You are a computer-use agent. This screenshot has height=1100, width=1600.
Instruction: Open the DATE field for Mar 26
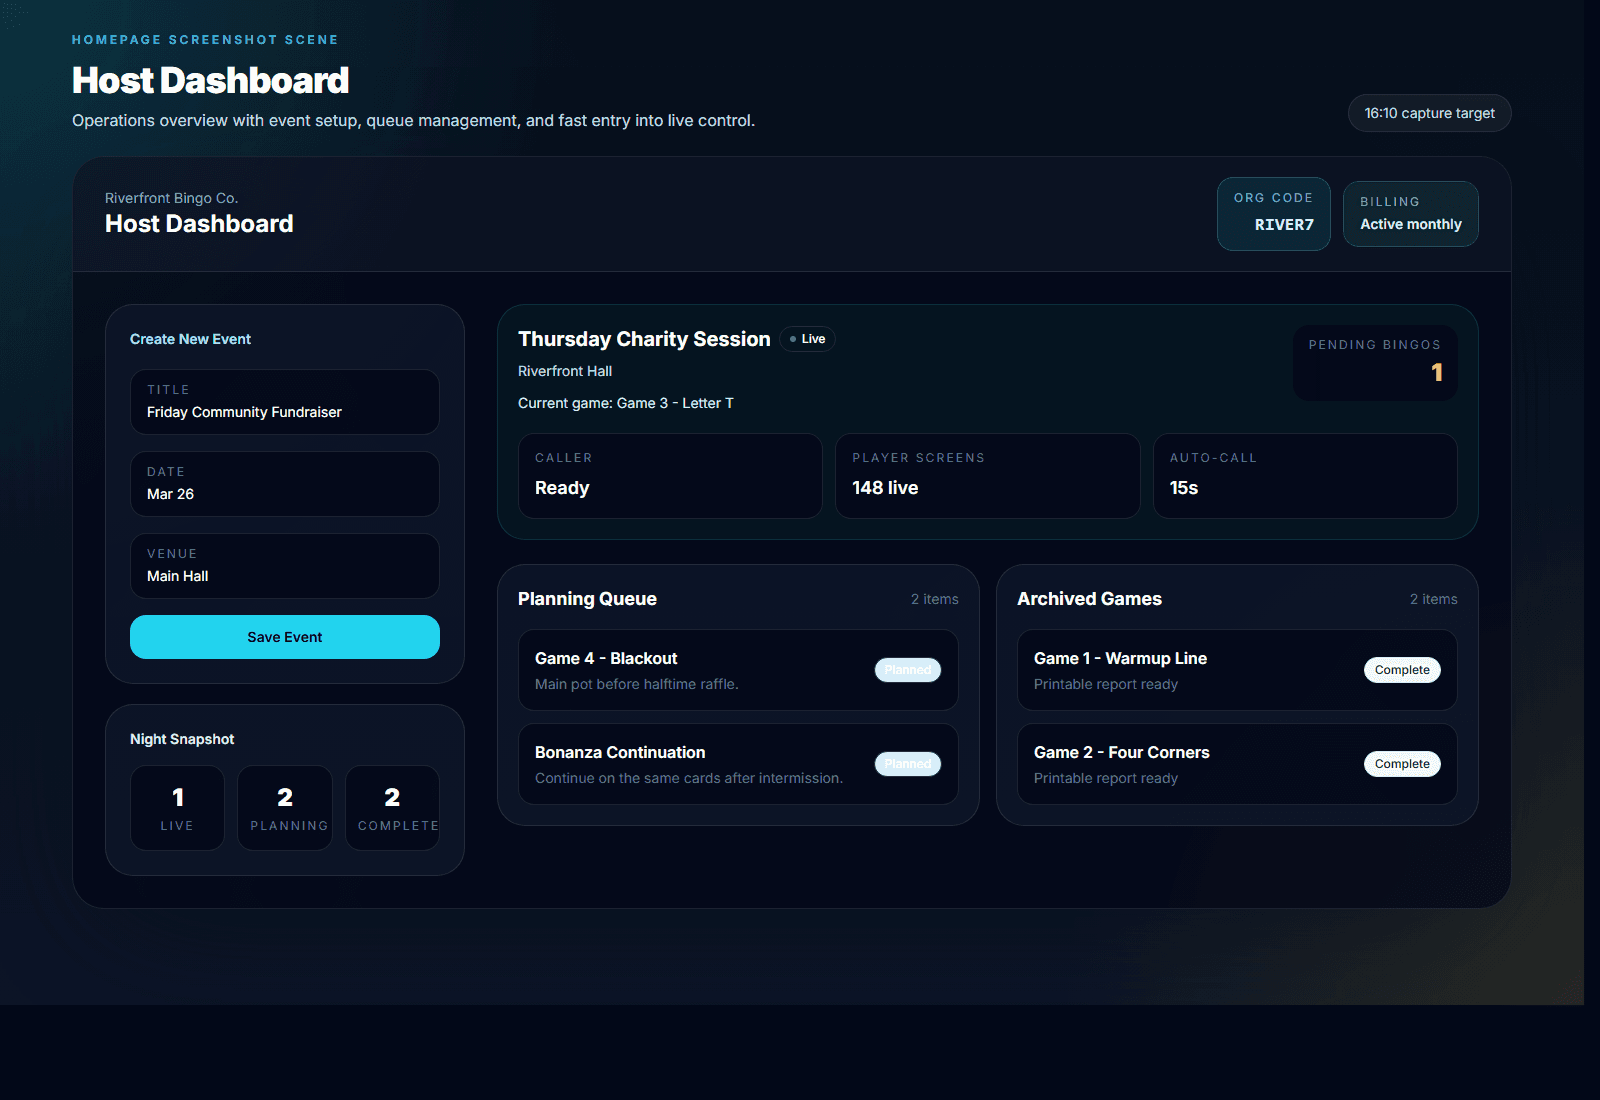point(284,484)
